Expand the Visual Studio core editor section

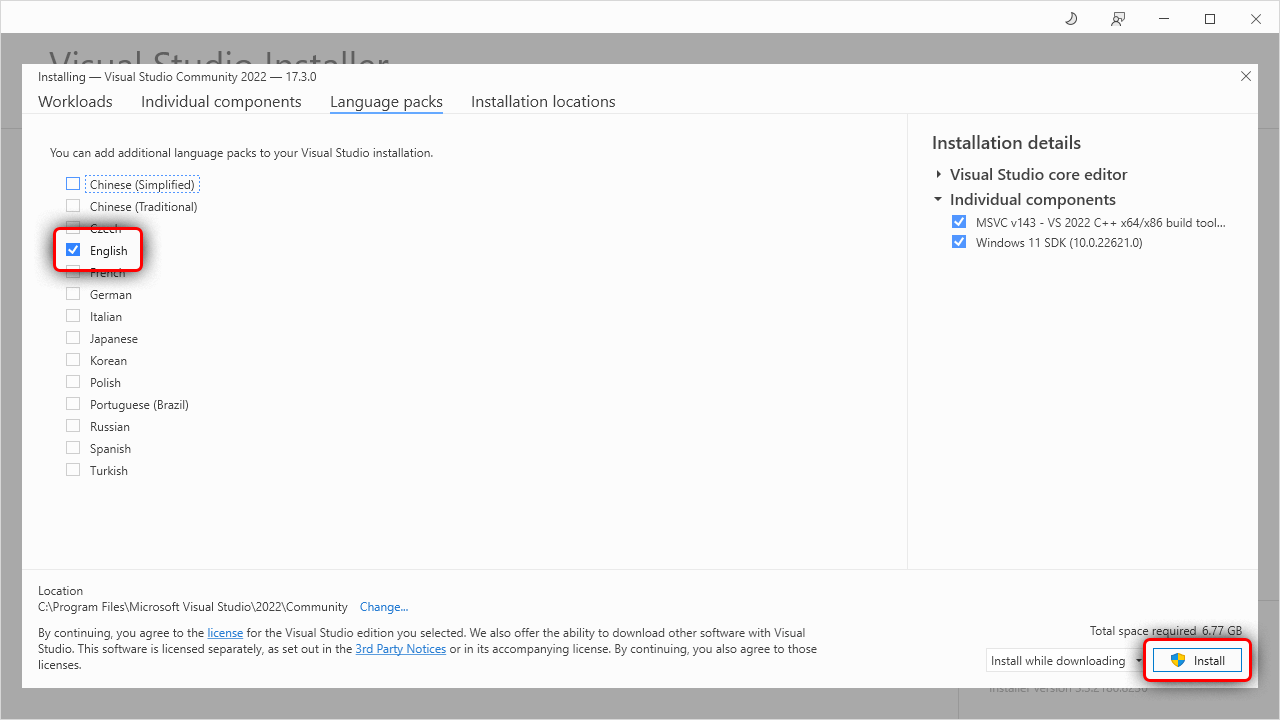[939, 174]
